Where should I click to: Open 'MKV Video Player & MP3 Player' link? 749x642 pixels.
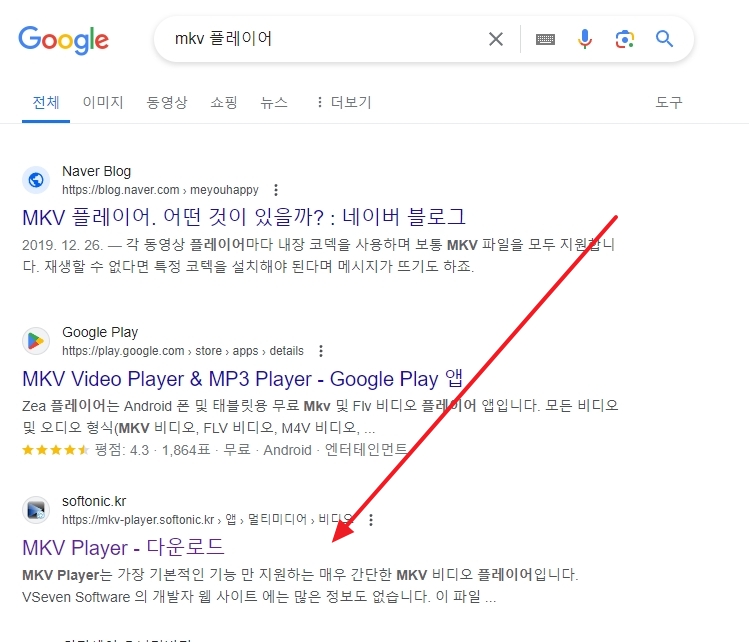click(x=243, y=379)
